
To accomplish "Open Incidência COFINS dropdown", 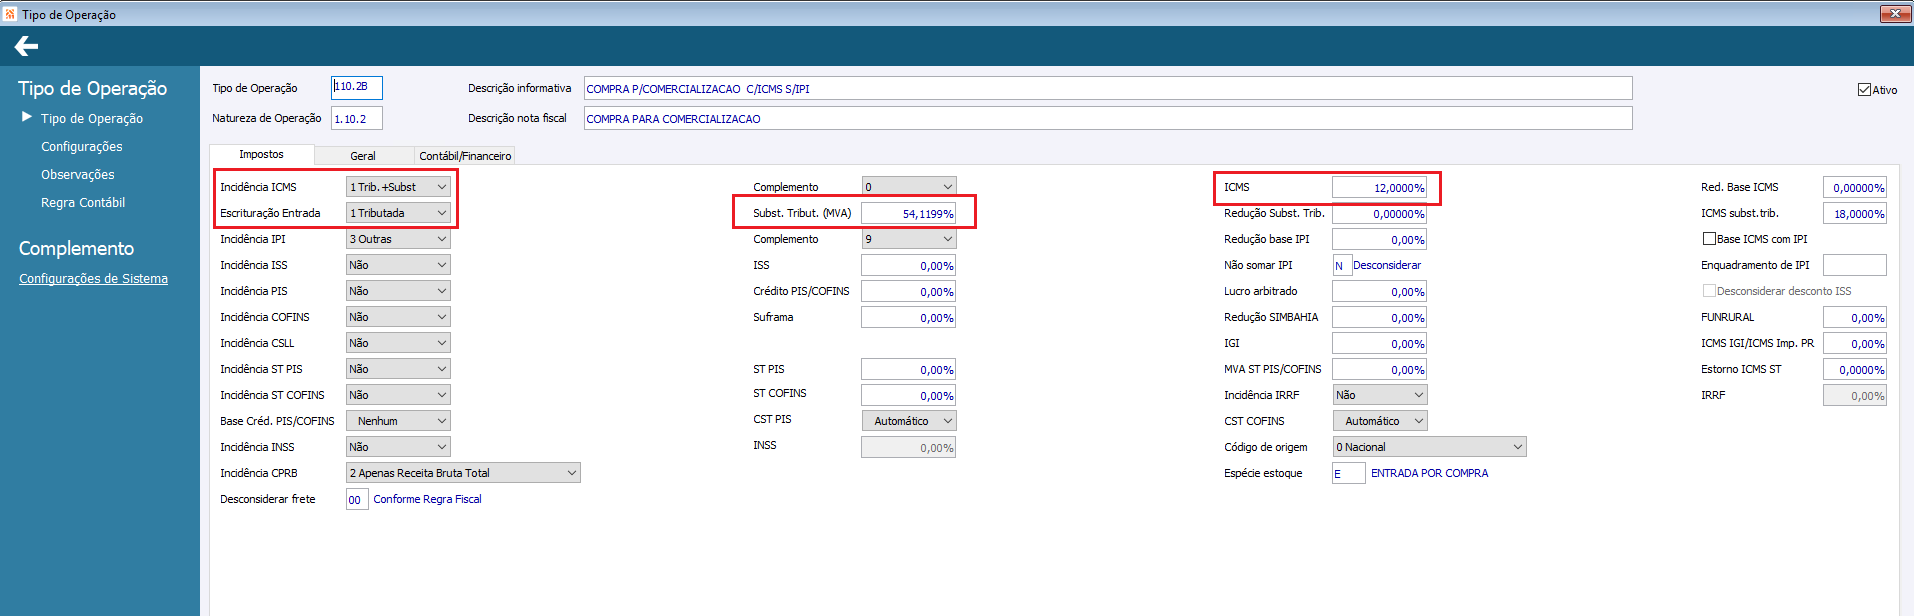I will click(398, 317).
